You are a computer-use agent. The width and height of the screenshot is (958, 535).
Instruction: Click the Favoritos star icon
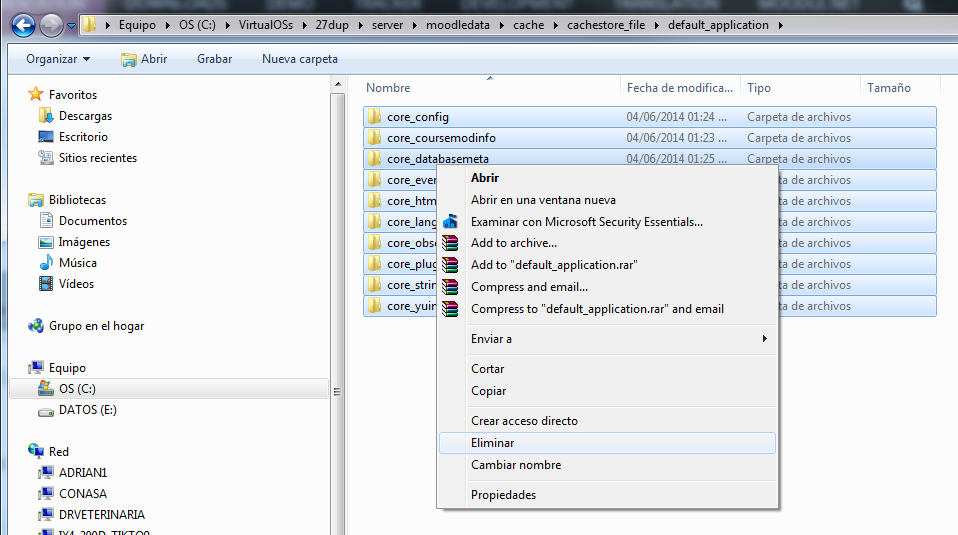[36, 94]
